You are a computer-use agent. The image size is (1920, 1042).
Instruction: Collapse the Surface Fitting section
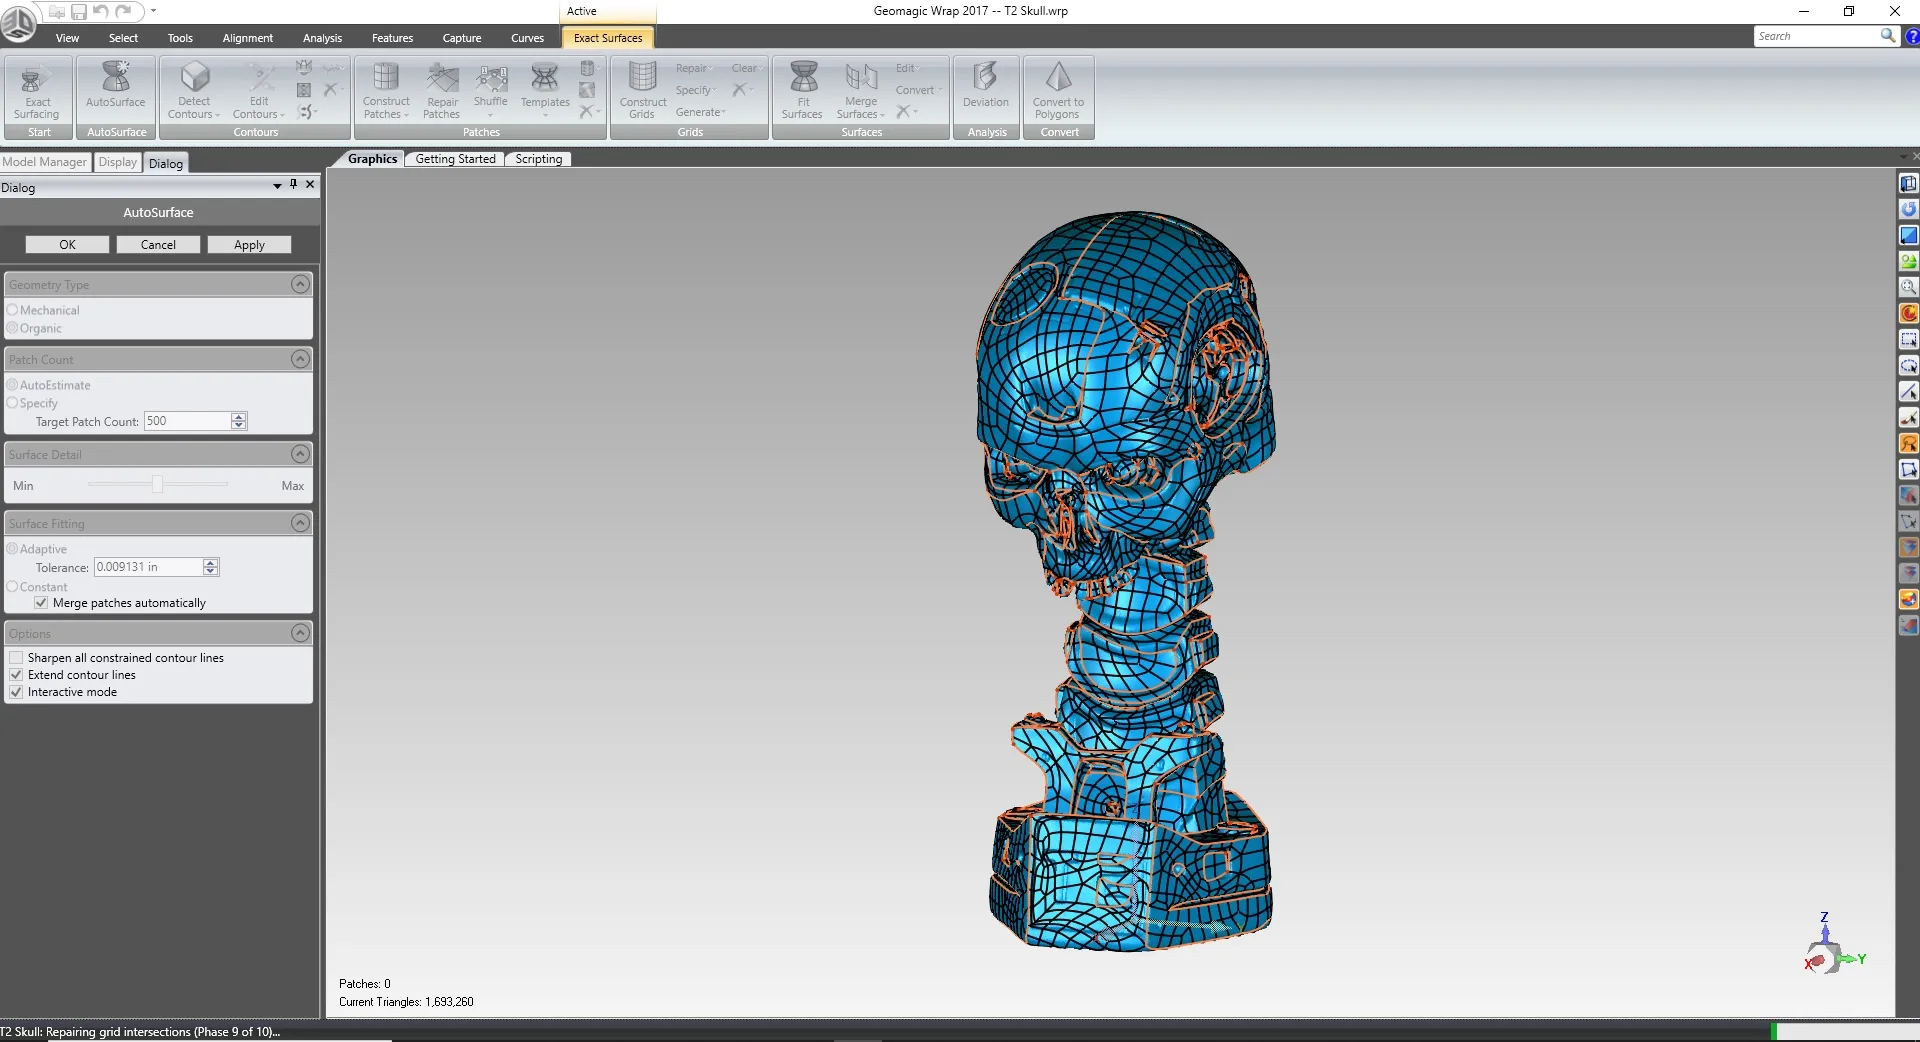300,523
